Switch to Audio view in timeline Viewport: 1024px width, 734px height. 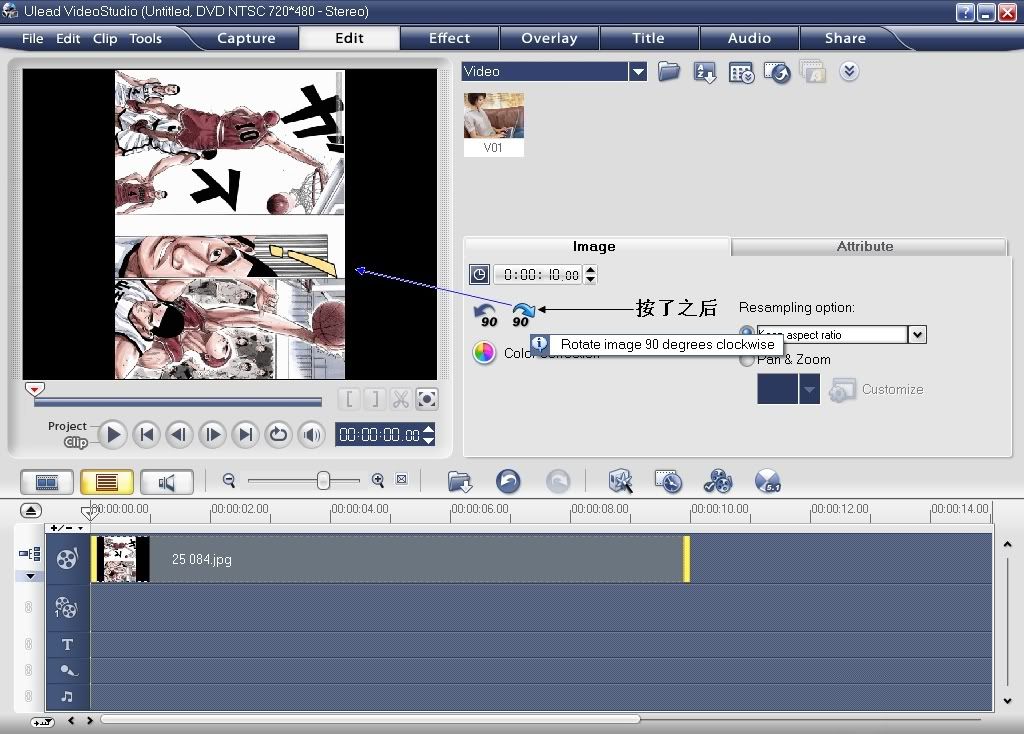pos(166,482)
